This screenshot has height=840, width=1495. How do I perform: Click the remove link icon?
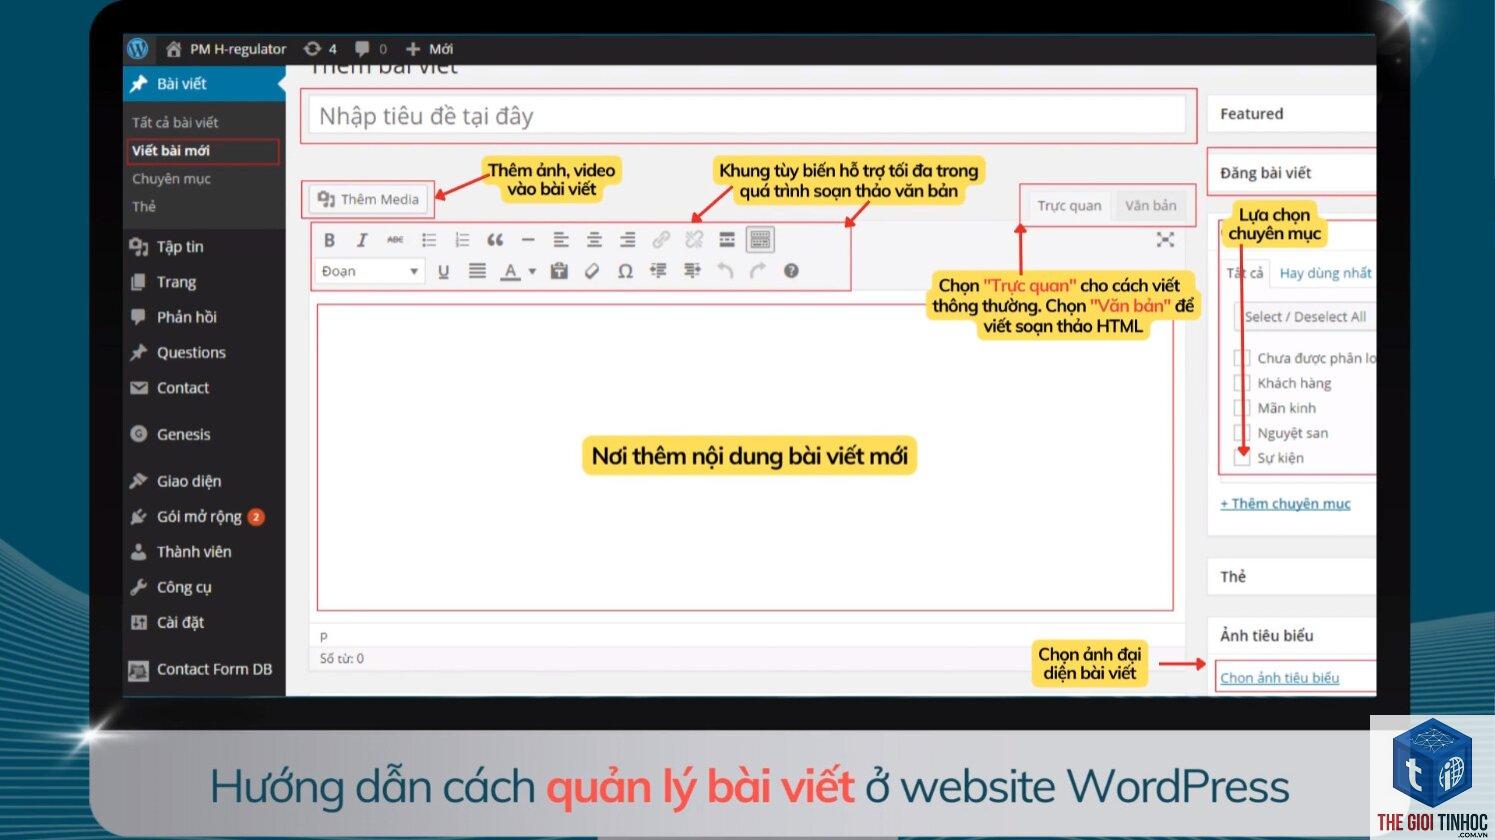pos(694,240)
